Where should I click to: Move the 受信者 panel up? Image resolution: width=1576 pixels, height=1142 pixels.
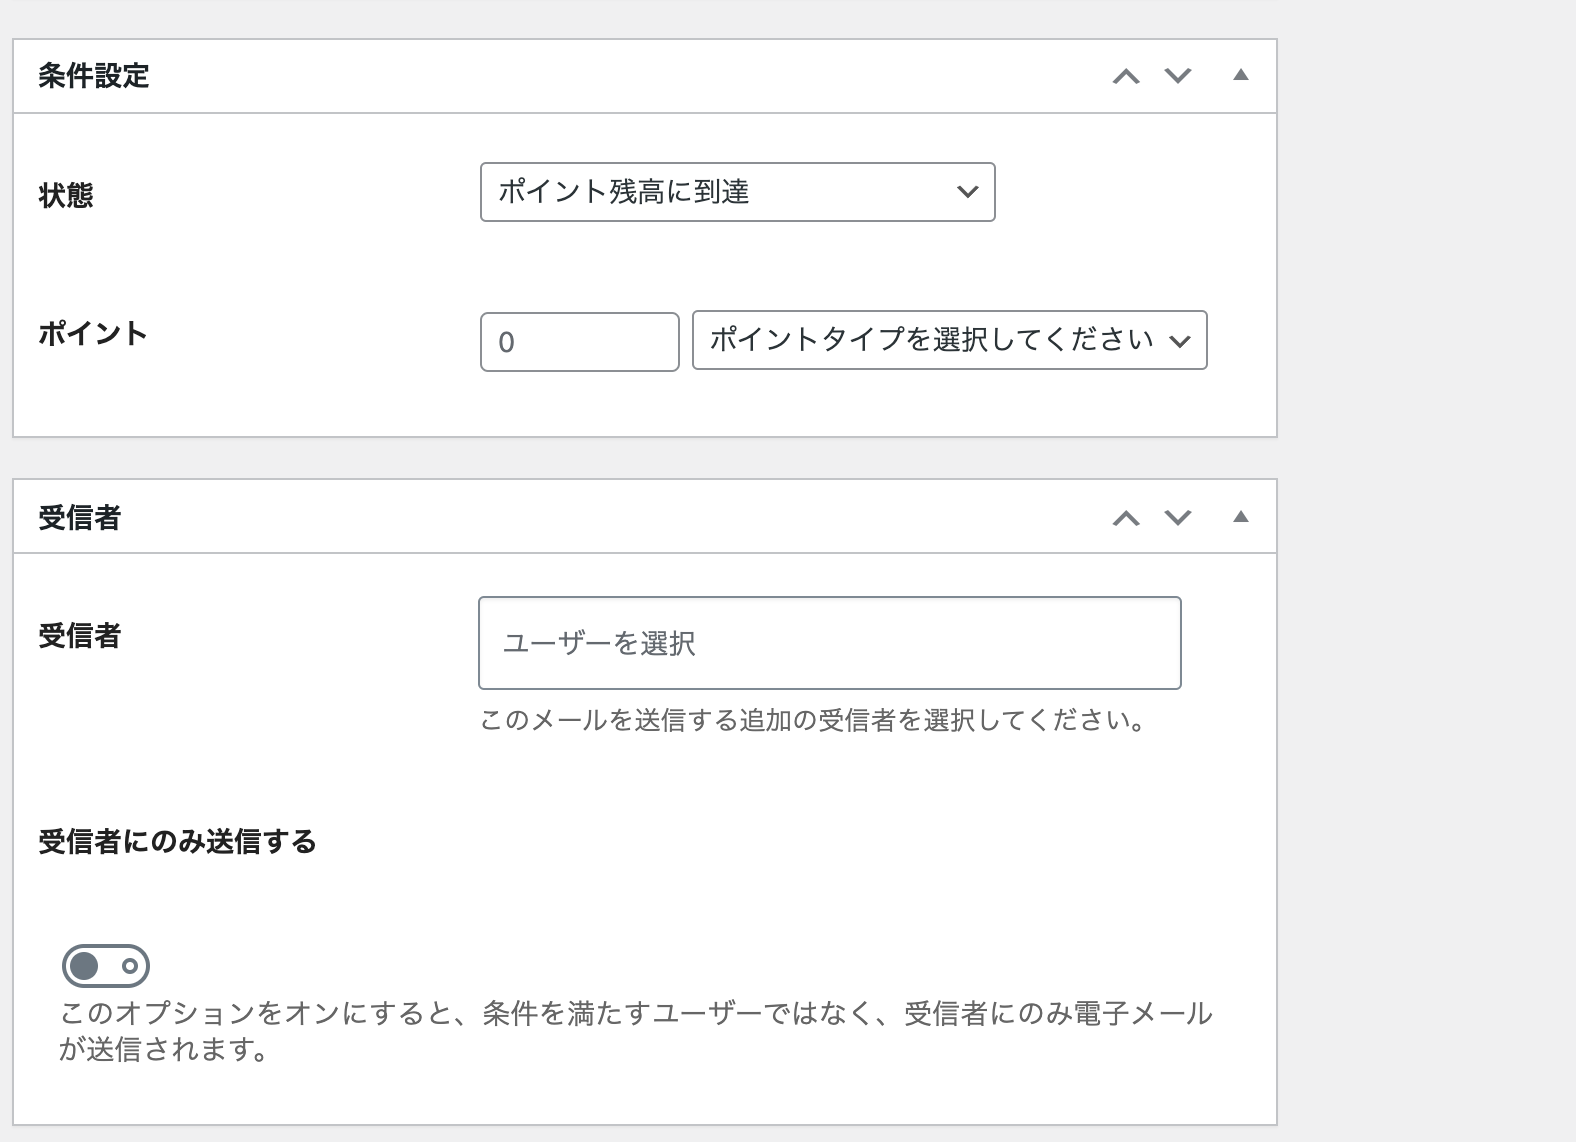[1126, 518]
